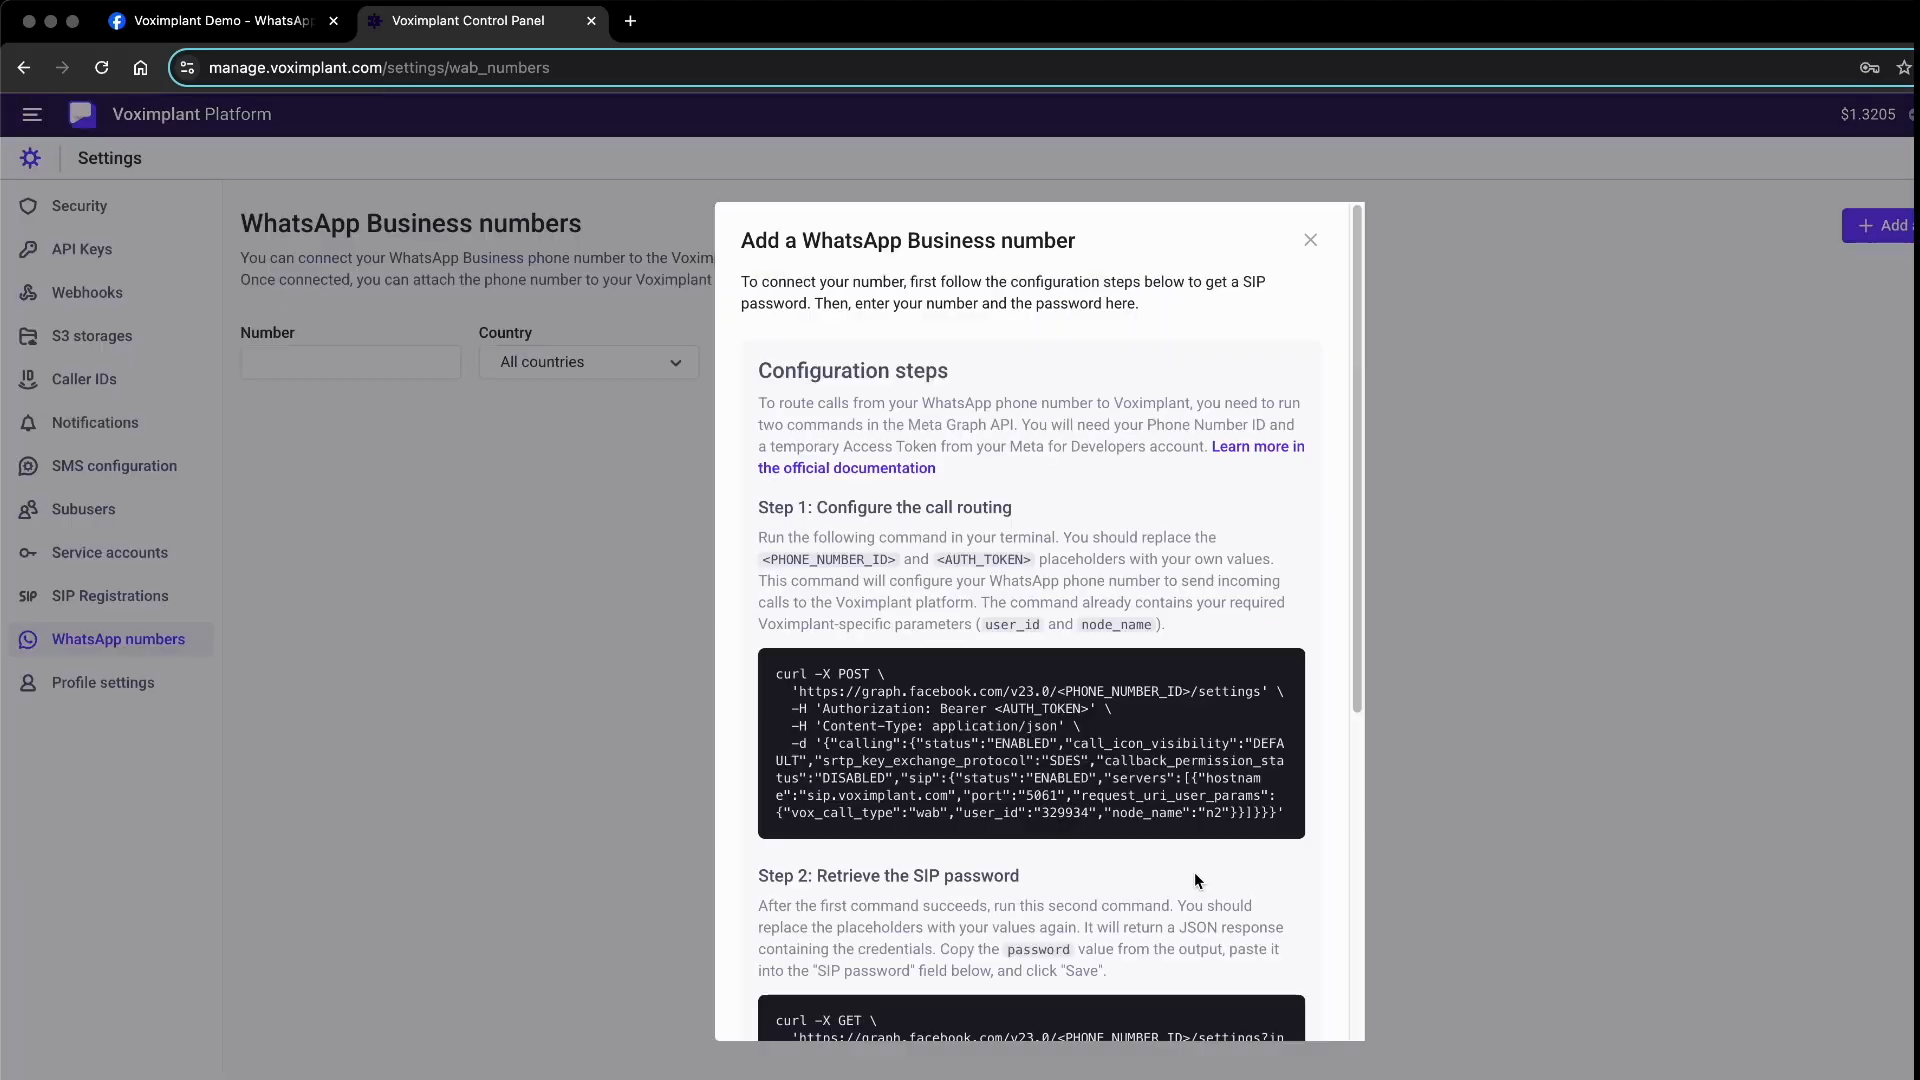Select Service accounts in sidebar
This screenshot has height=1080, width=1920.
click(x=110, y=553)
